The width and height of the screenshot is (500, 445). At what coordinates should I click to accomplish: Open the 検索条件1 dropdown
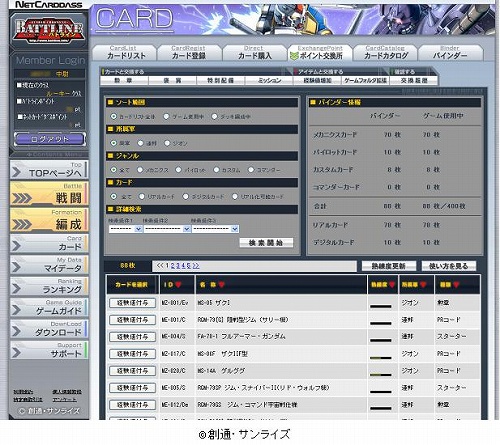tap(126, 229)
